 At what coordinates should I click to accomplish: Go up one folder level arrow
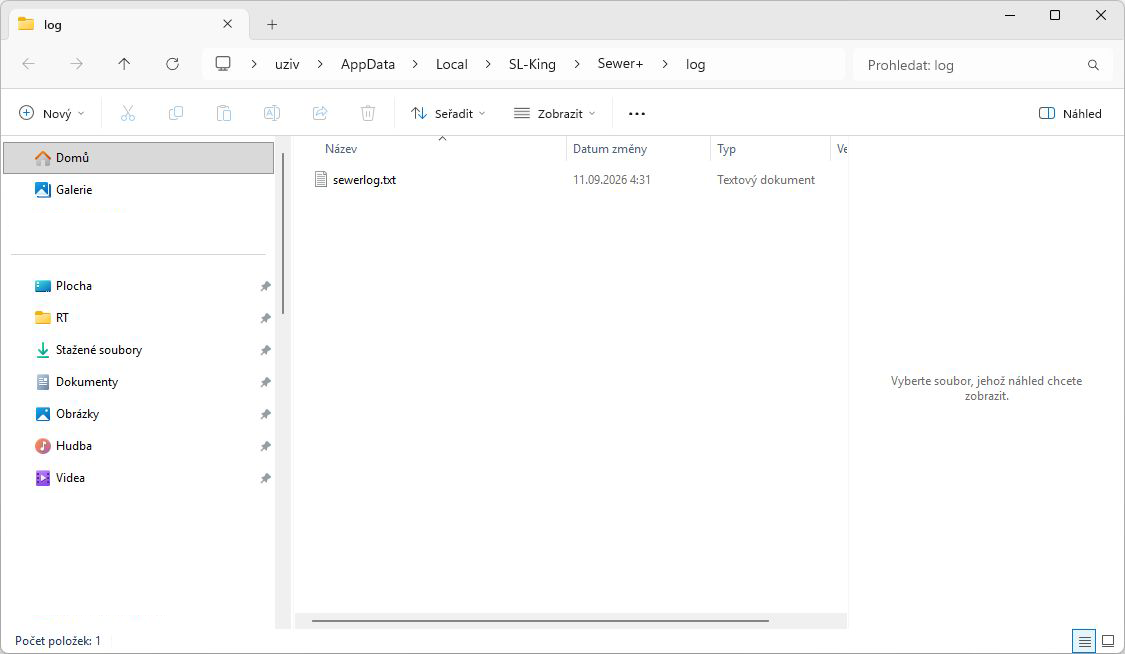click(124, 64)
